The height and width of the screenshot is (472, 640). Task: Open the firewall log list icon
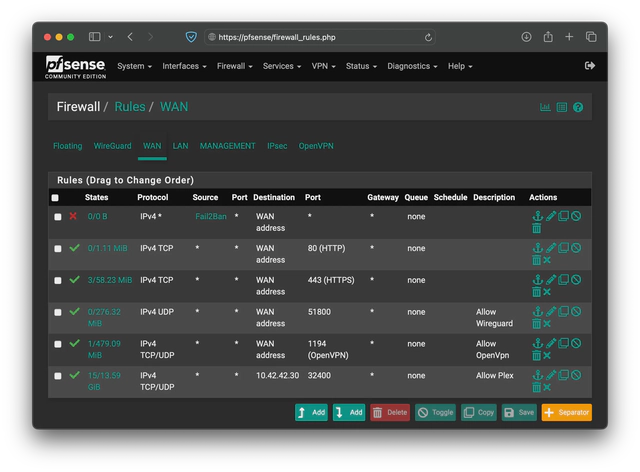(x=561, y=107)
